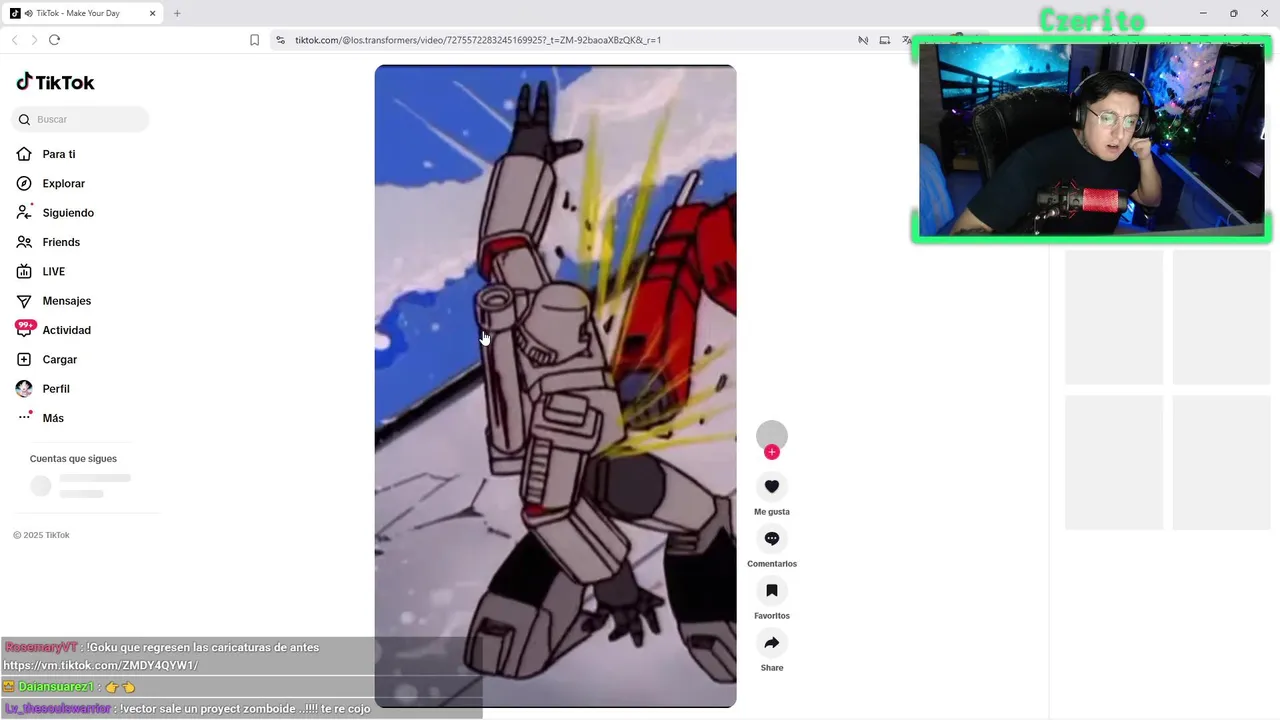The height and width of the screenshot is (720, 1280).
Task: Click Daiansuarez1 username in chat
Action: (x=56, y=687)
